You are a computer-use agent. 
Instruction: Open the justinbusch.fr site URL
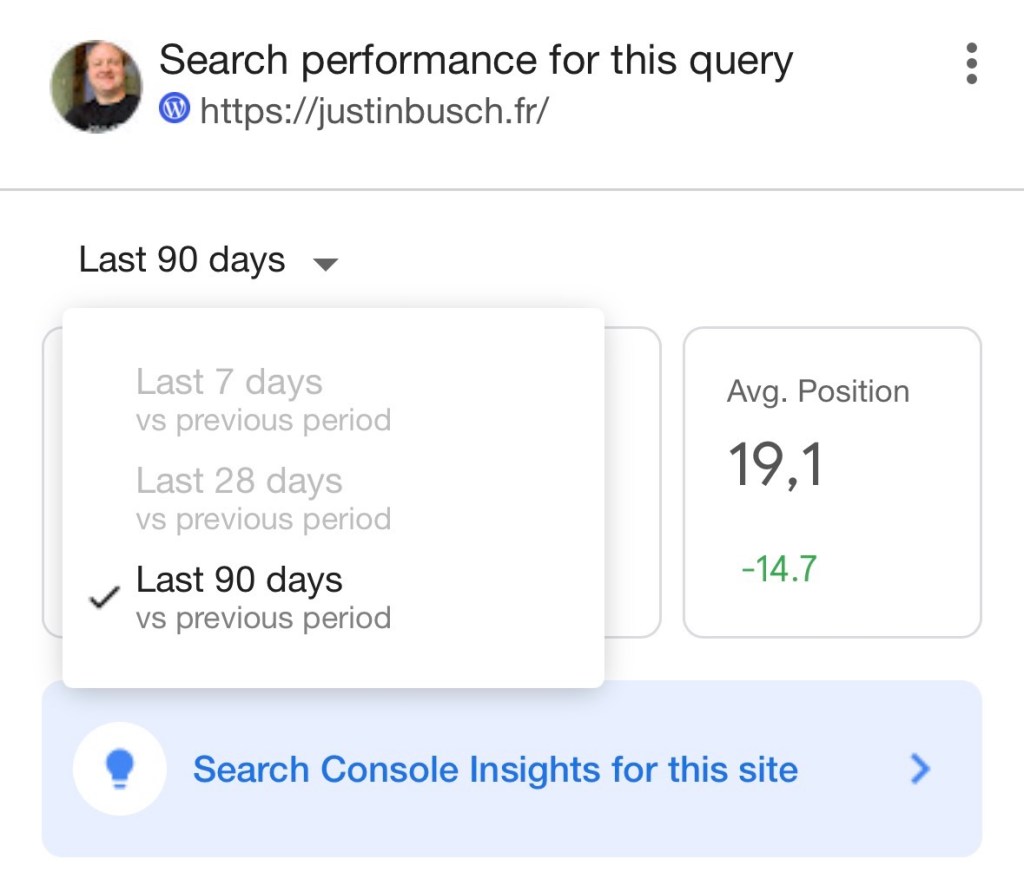click(x=374, y=111)
